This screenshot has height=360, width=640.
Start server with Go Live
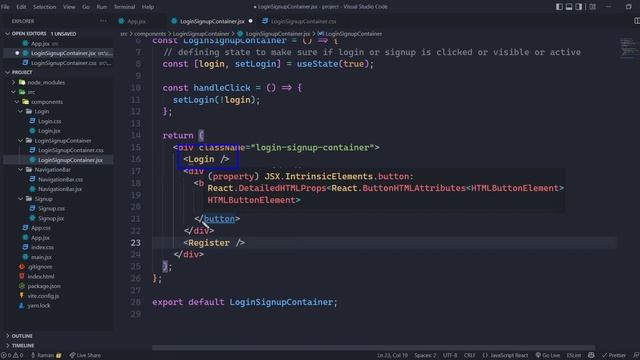[x=547, y=356]
